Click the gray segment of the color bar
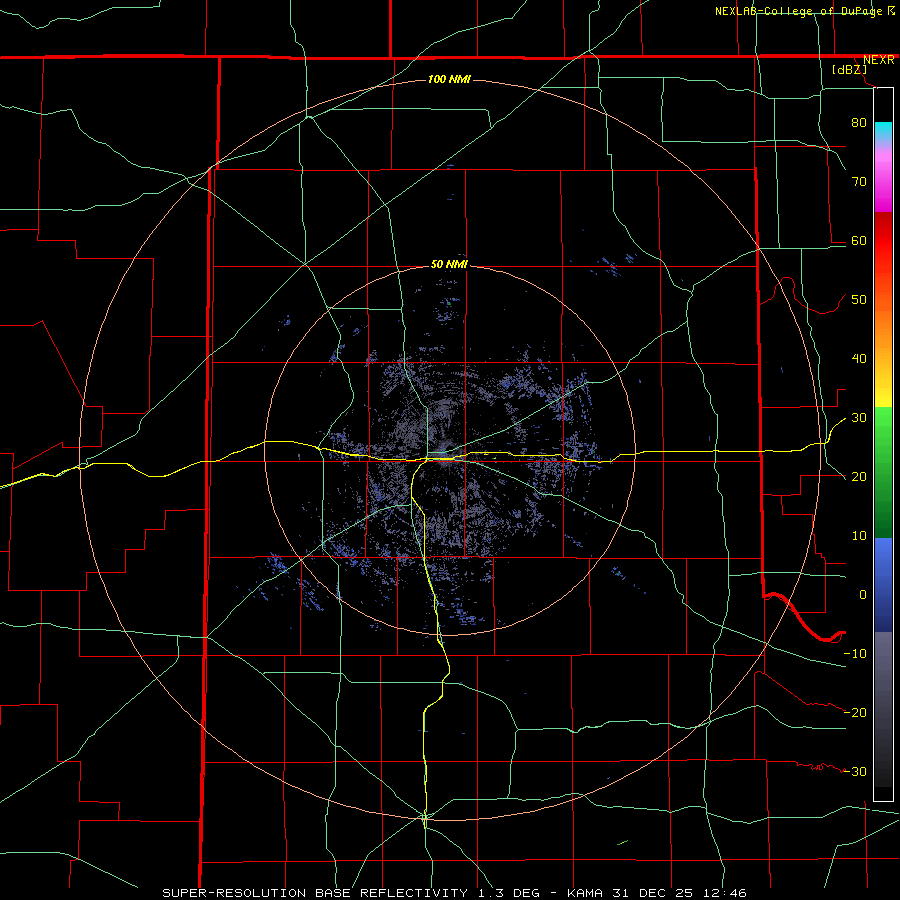 883,709
